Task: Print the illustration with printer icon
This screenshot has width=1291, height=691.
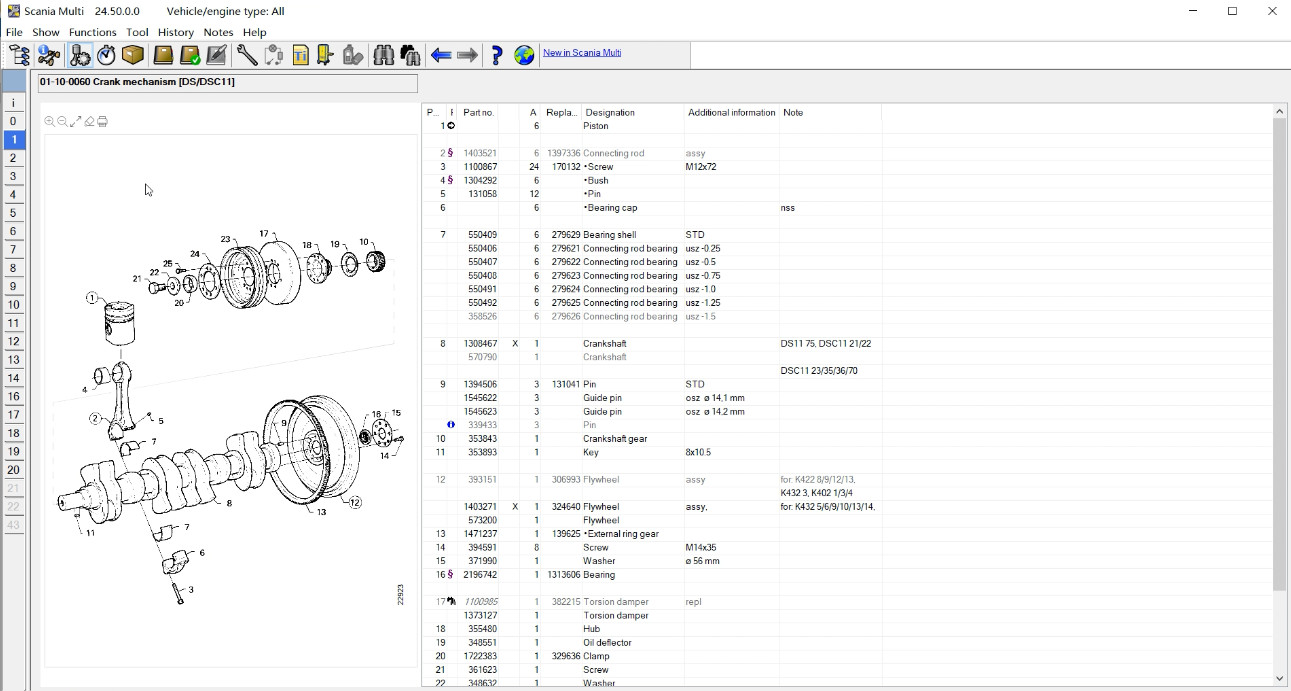Action: click(102, 121)
